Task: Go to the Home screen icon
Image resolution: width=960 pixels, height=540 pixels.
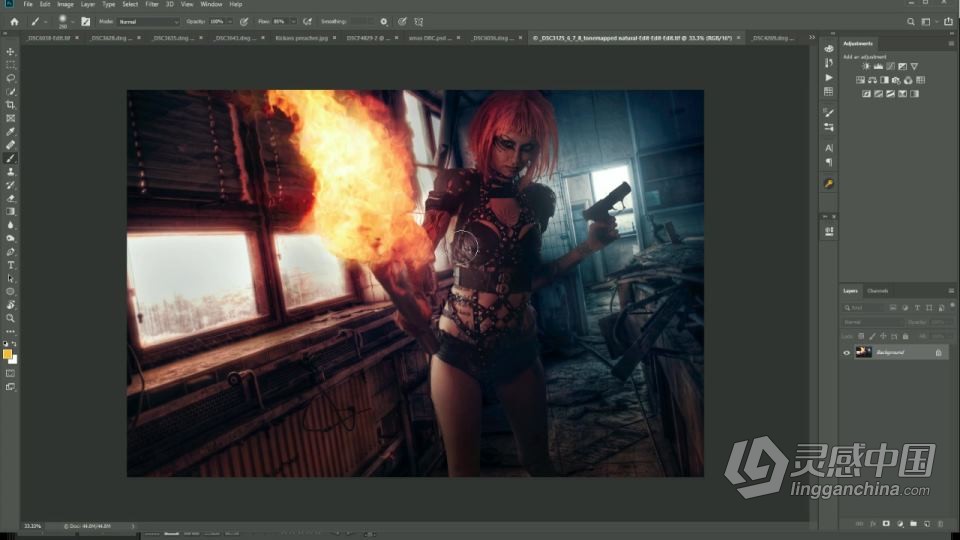Action: click(x=14, y=21)
